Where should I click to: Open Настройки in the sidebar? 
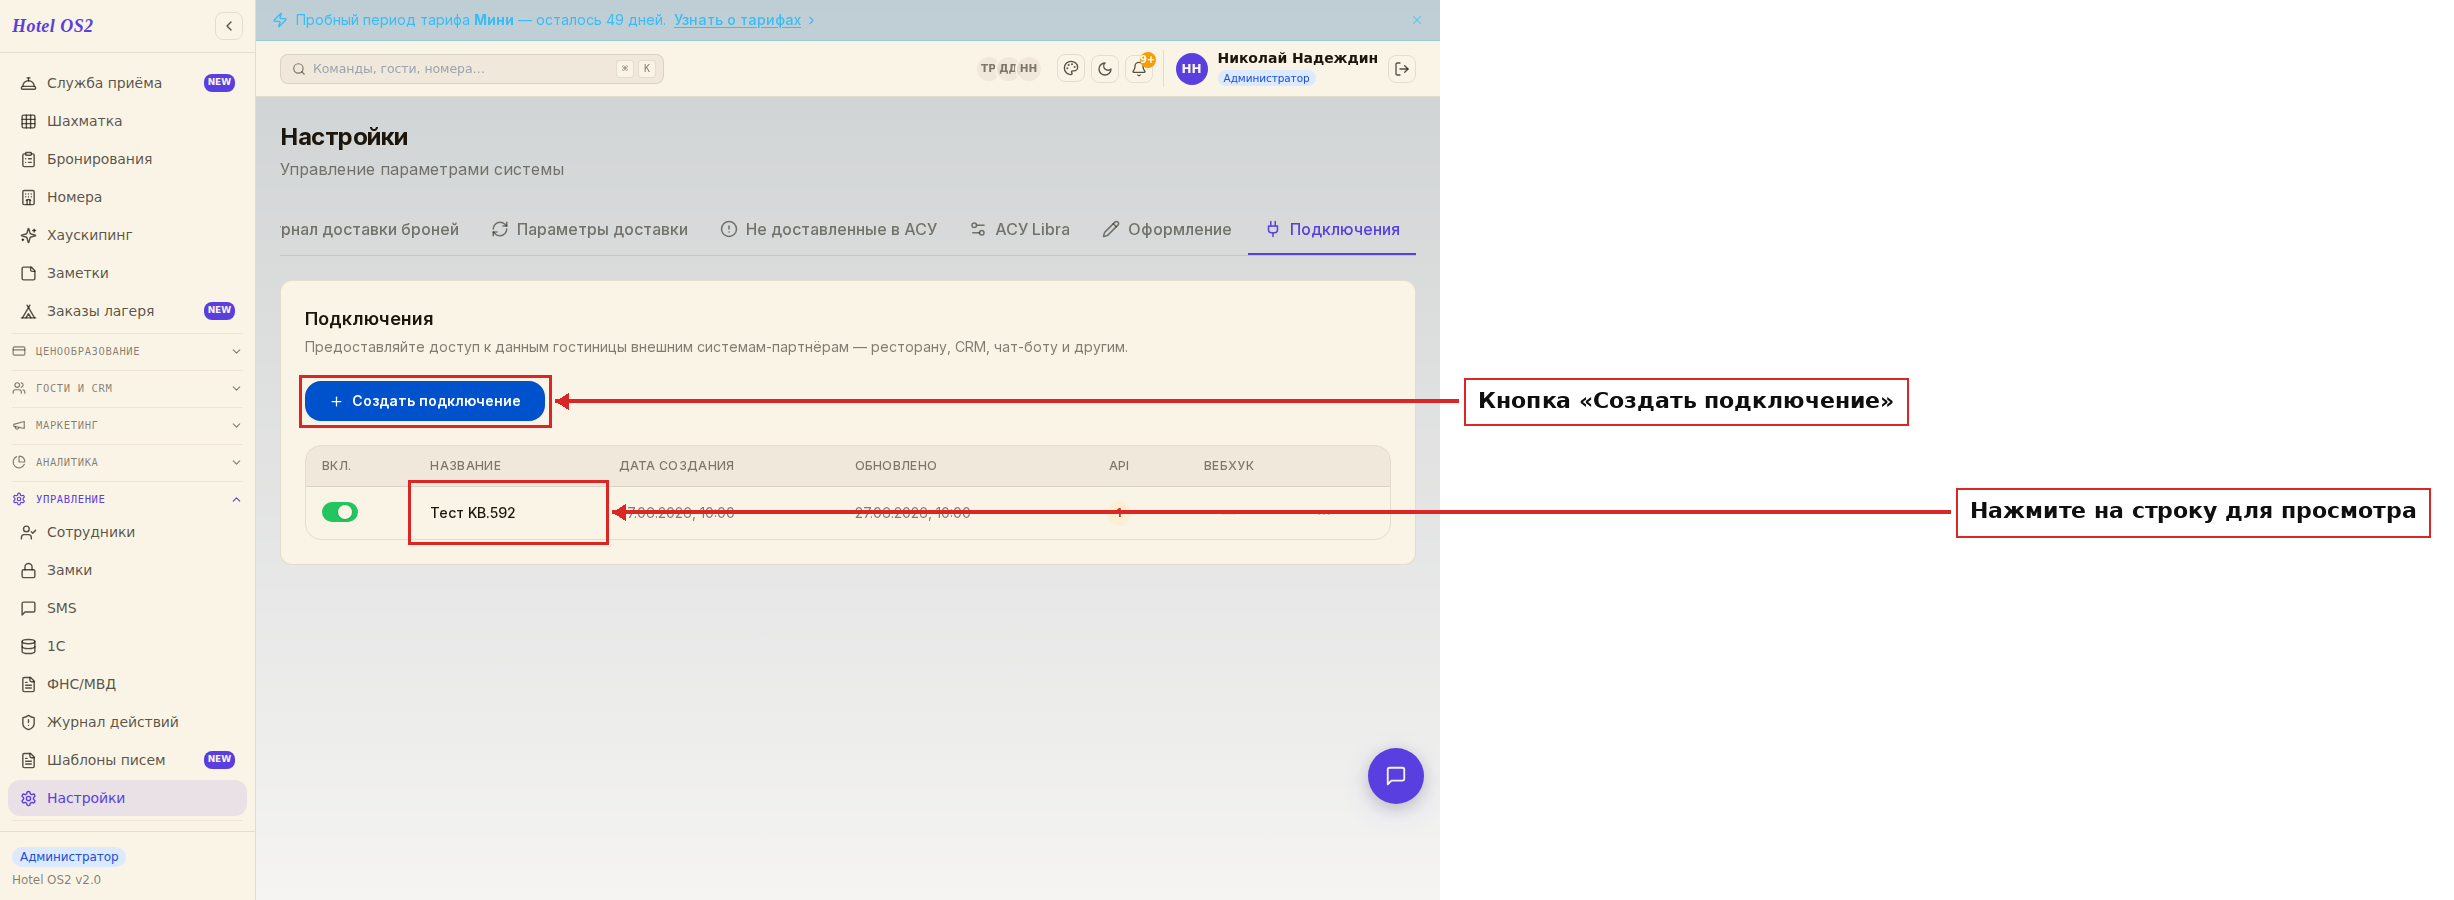127,798
